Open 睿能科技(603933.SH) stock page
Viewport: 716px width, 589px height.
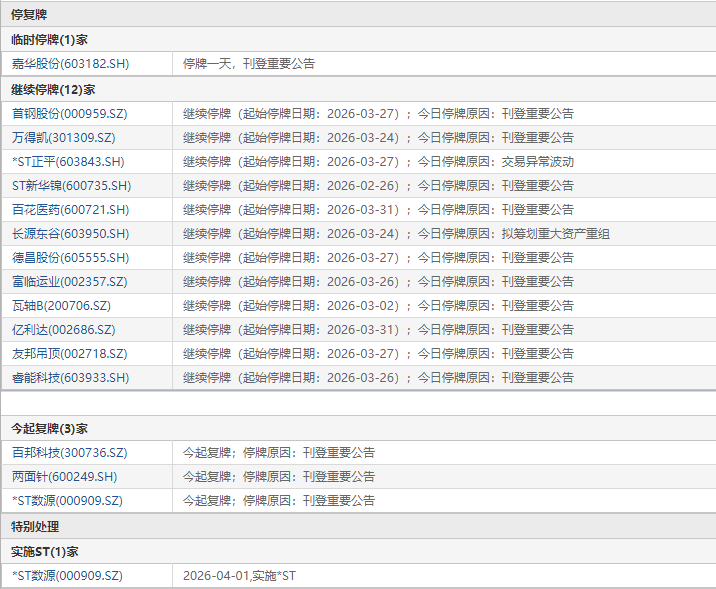tap(70, 377)
